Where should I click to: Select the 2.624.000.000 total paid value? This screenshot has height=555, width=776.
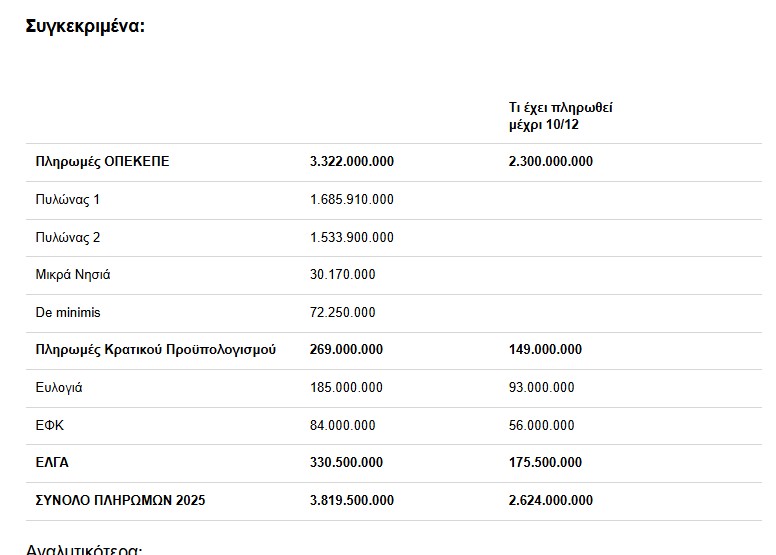(x=550, y=501)
